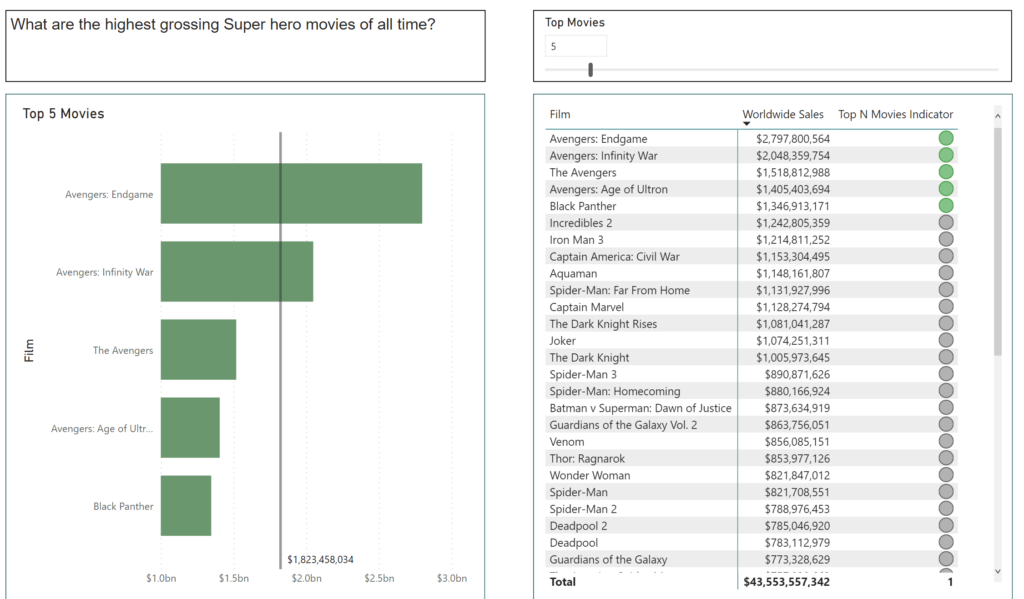Sort table by Film column header
This screenshot has height=599, width=1024.
tap(560, 115)
